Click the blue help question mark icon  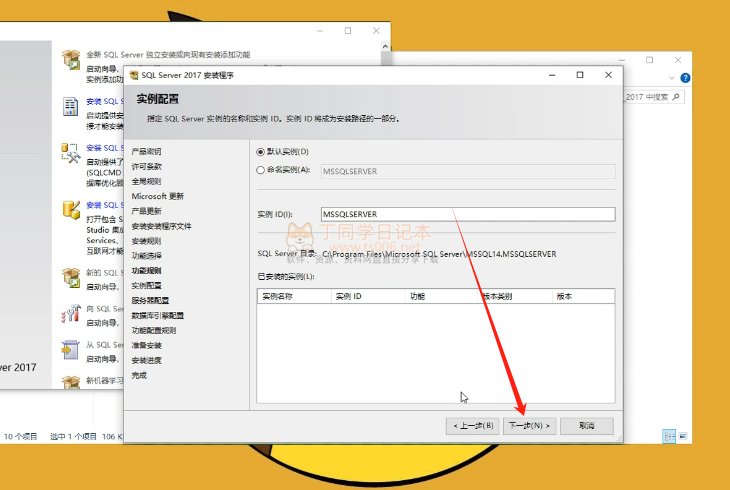[684, 78]
